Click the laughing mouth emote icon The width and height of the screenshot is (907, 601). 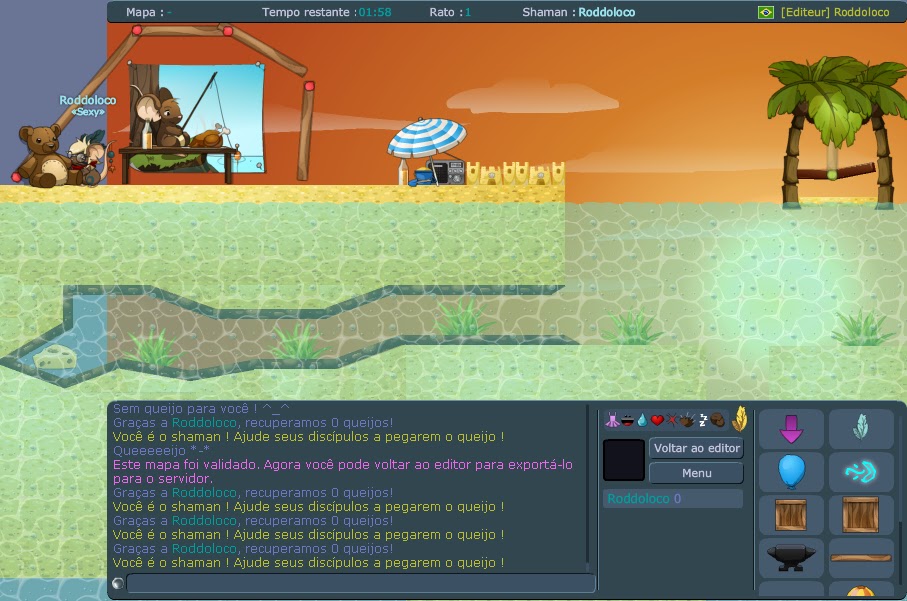tap(627, 420)
